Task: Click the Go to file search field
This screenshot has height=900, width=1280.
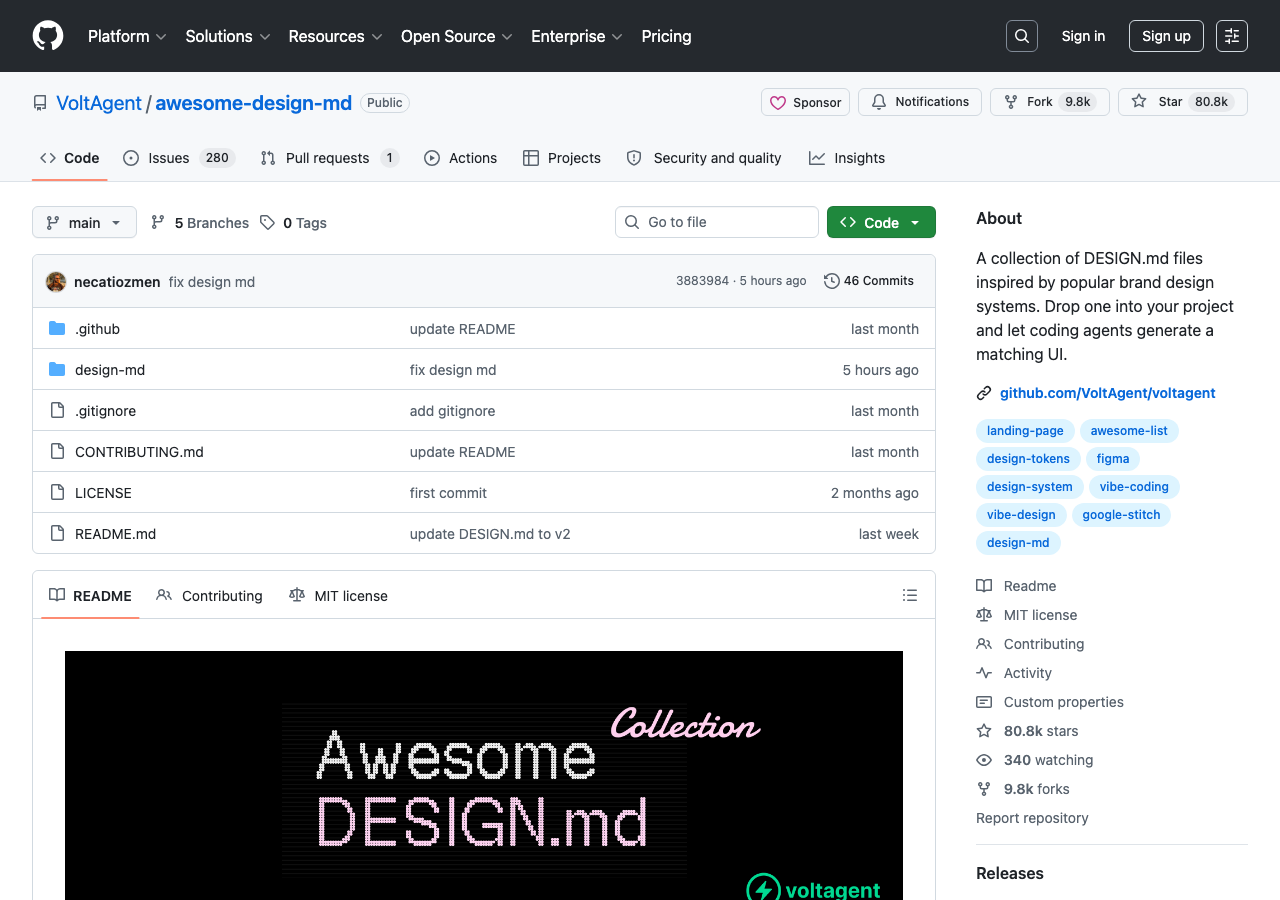Action: point(717,222)
